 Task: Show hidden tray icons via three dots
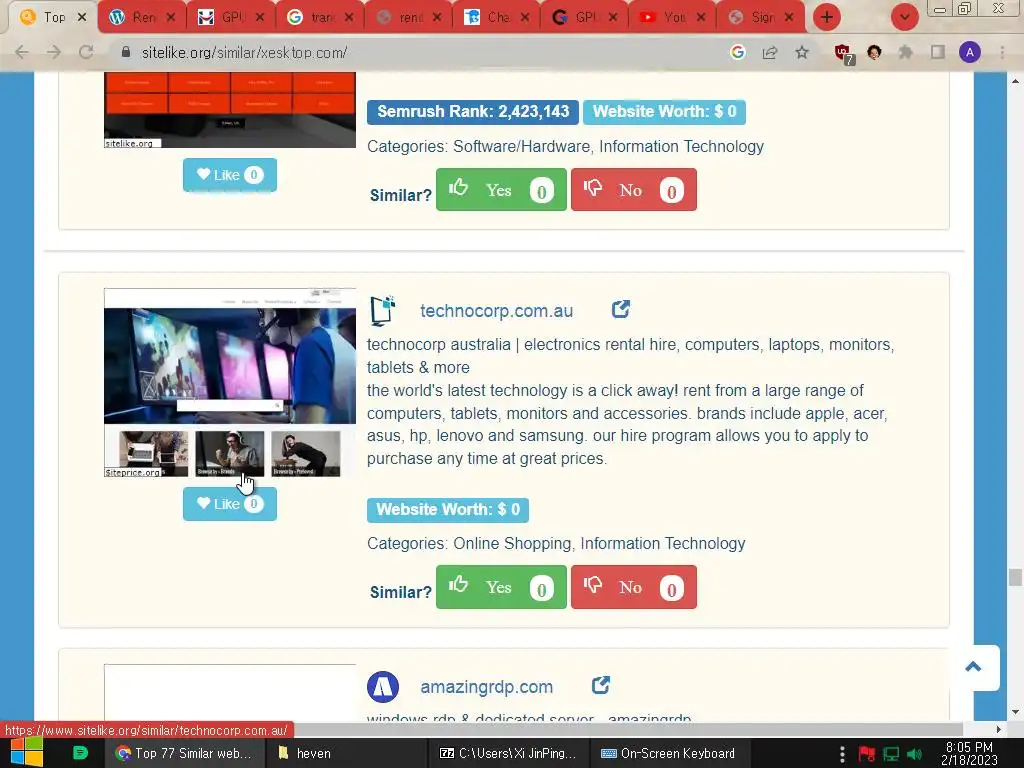[x=842, y=754]
